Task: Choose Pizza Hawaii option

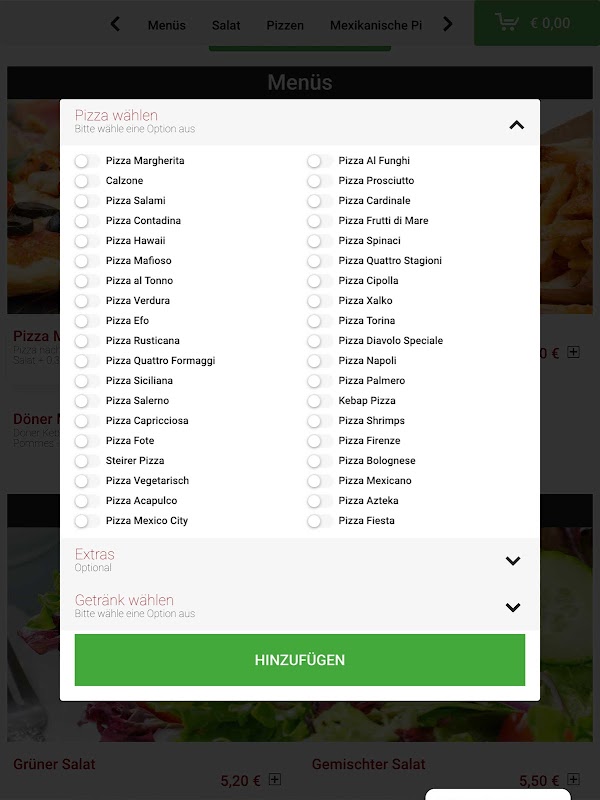Action: tap(88, 241)
